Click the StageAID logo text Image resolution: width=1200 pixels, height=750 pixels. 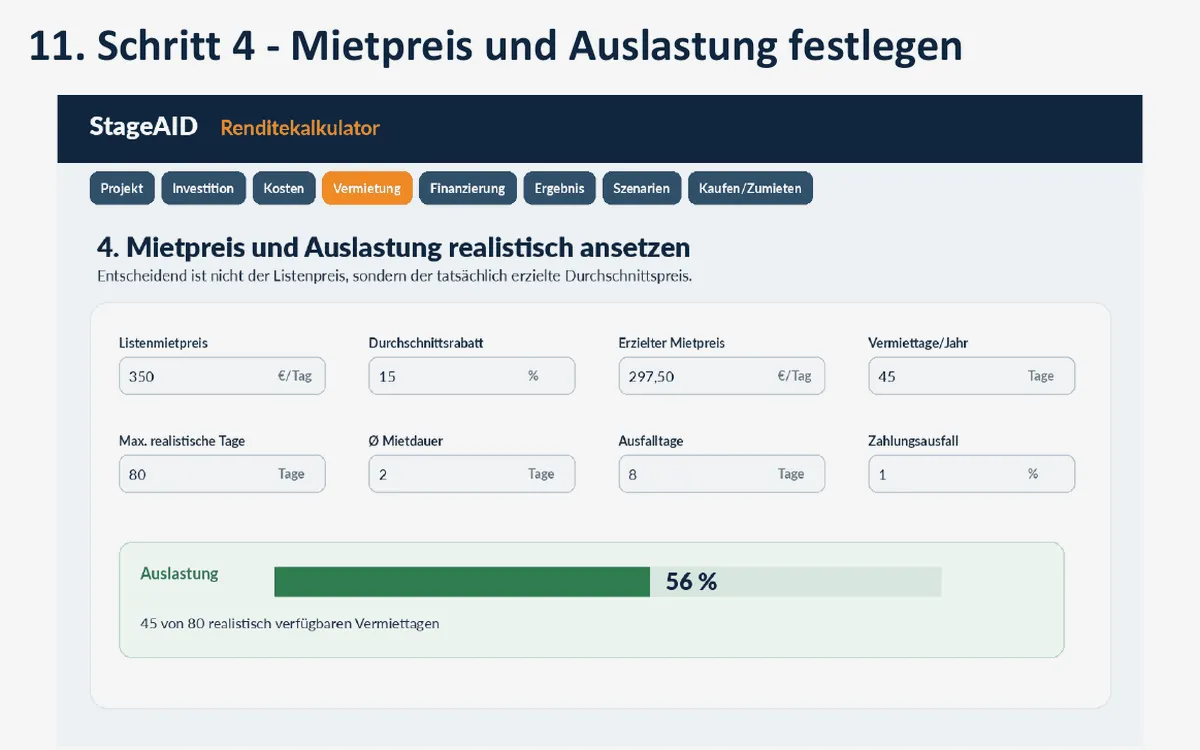(x=143, y=127)
